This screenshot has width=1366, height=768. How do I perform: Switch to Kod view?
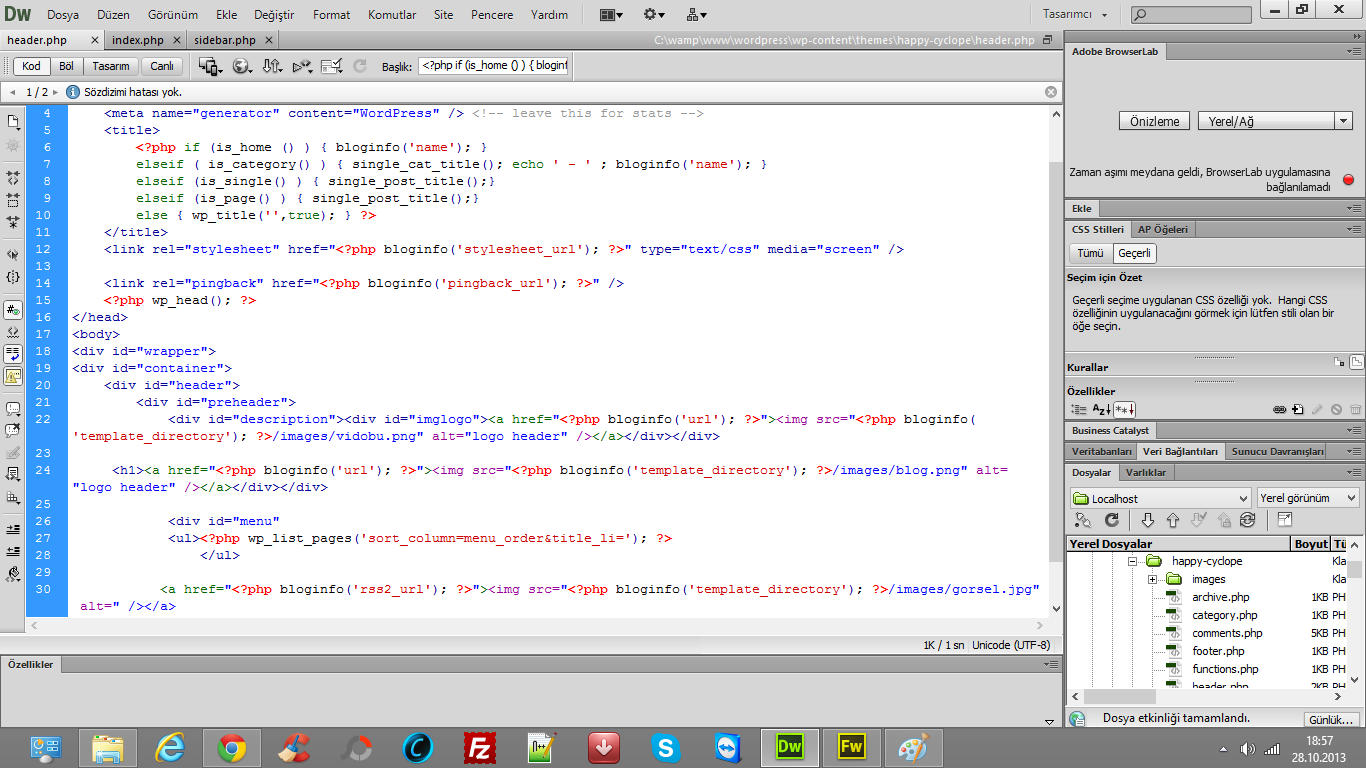coord(32,66)
